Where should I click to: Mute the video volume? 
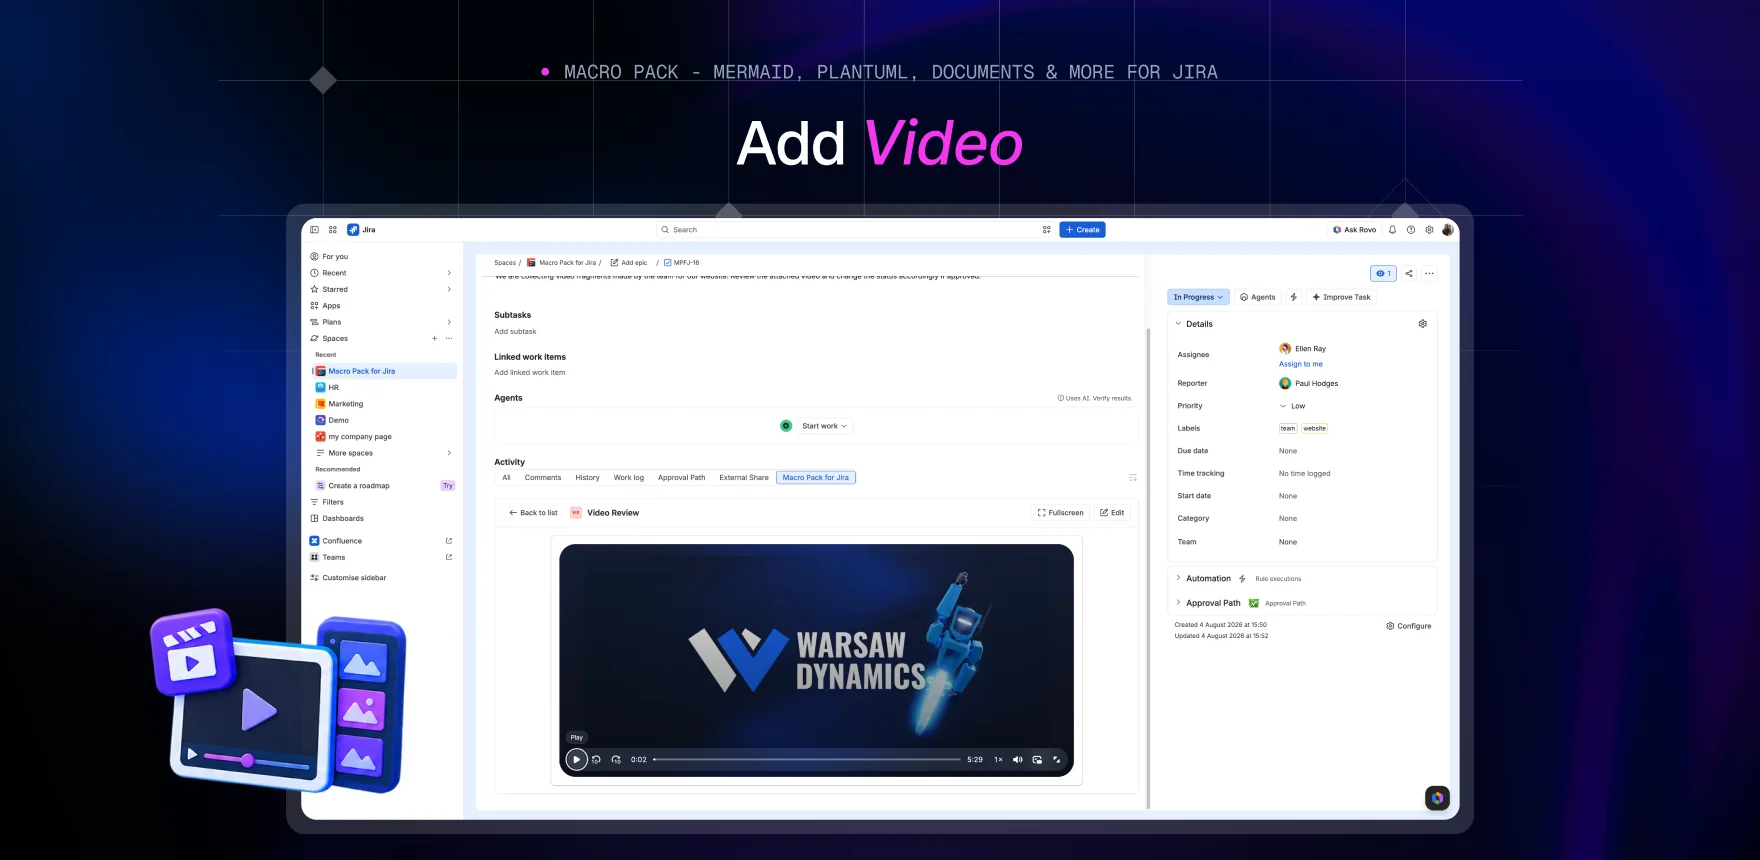click(x=1017, y=760)
